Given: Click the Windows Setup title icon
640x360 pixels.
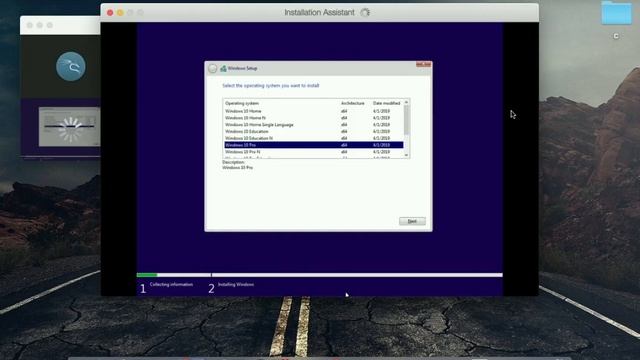Looking at the screenshot, I should (x=223, y=69).
